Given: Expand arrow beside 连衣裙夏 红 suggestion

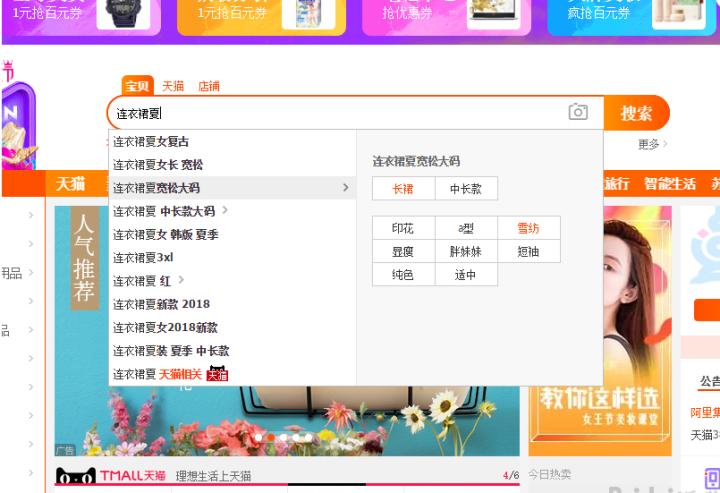Looking at the screenshot, I should 181,280.
